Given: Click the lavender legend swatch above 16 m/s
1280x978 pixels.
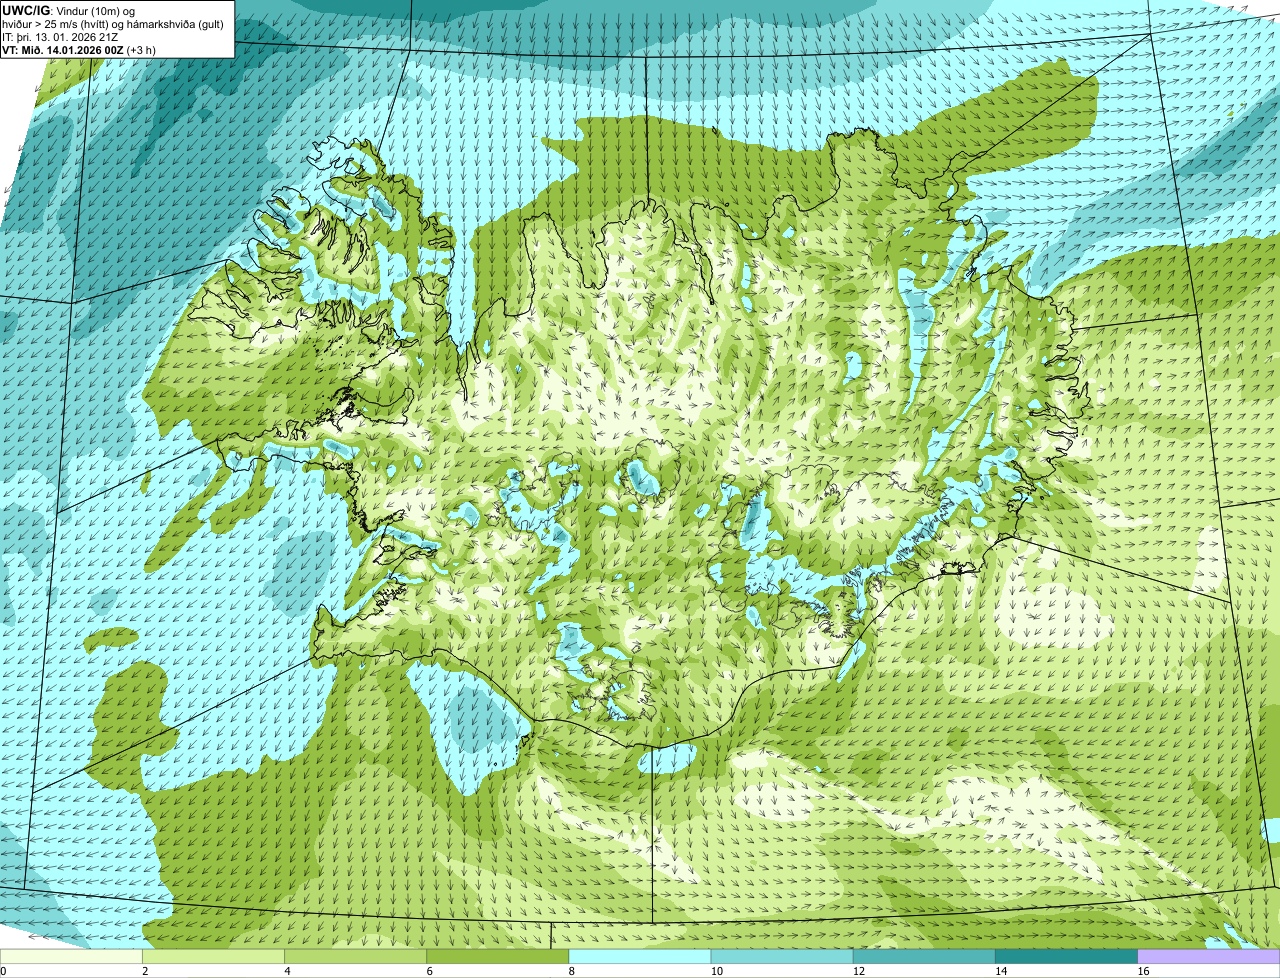Looking at the screenshot, I should [1208, 957].
